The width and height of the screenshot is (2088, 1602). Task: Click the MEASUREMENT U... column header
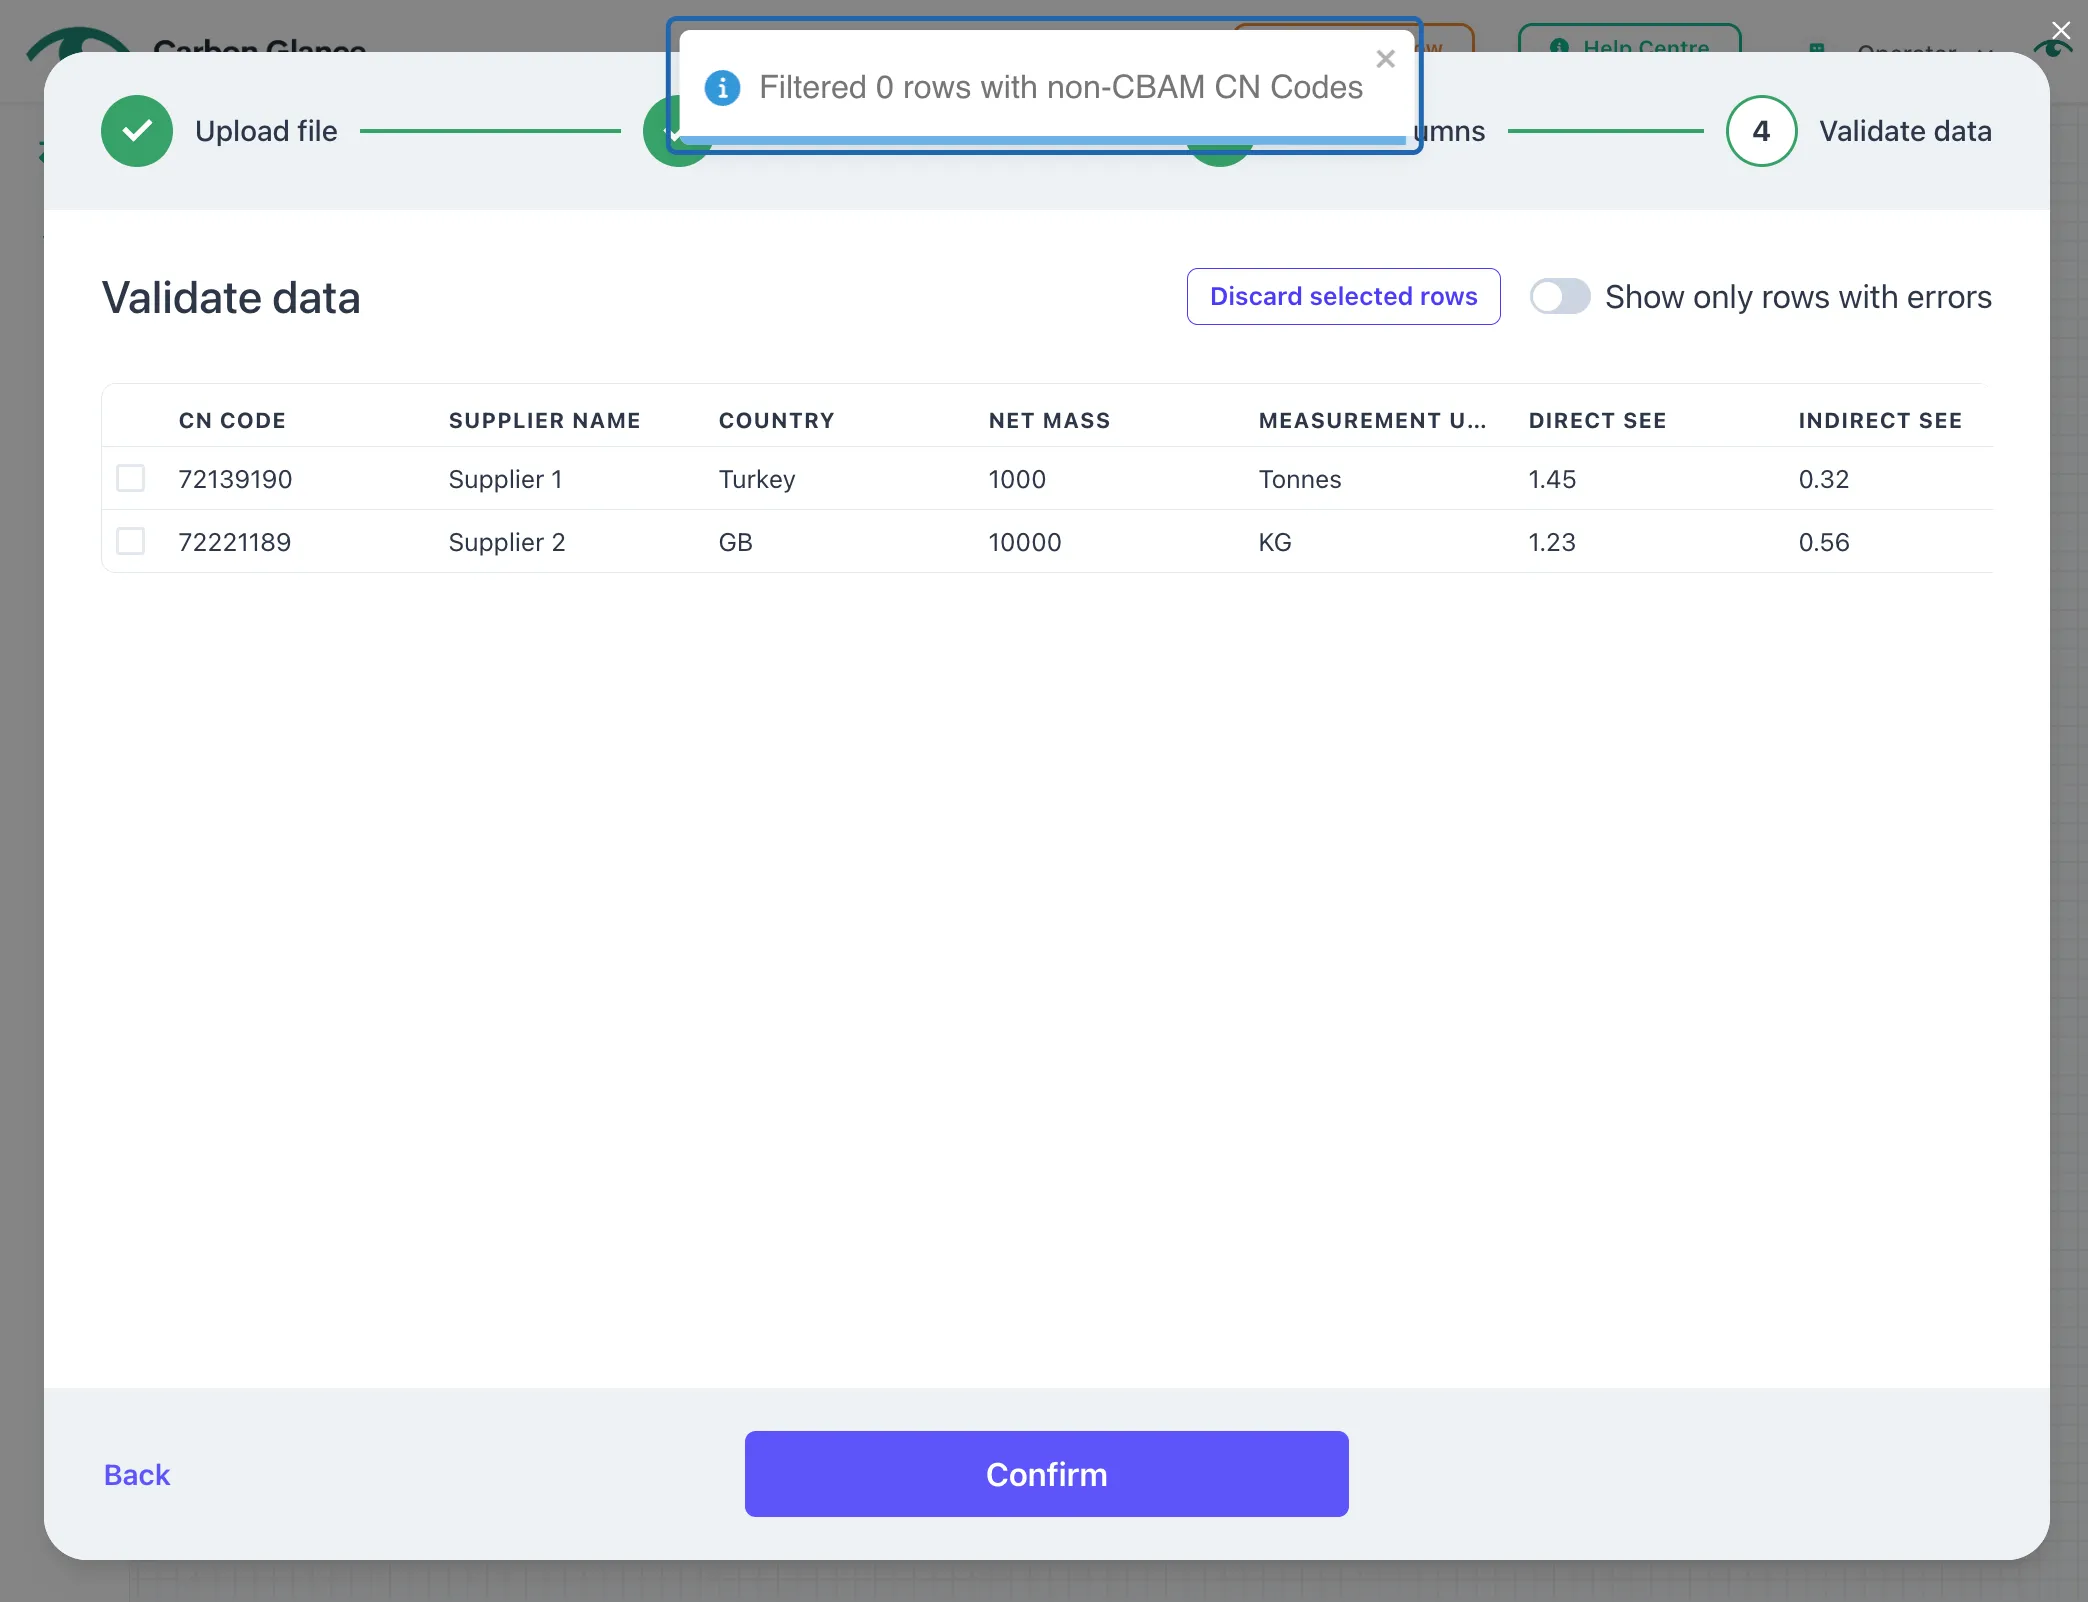click(x=1372, y=421)
